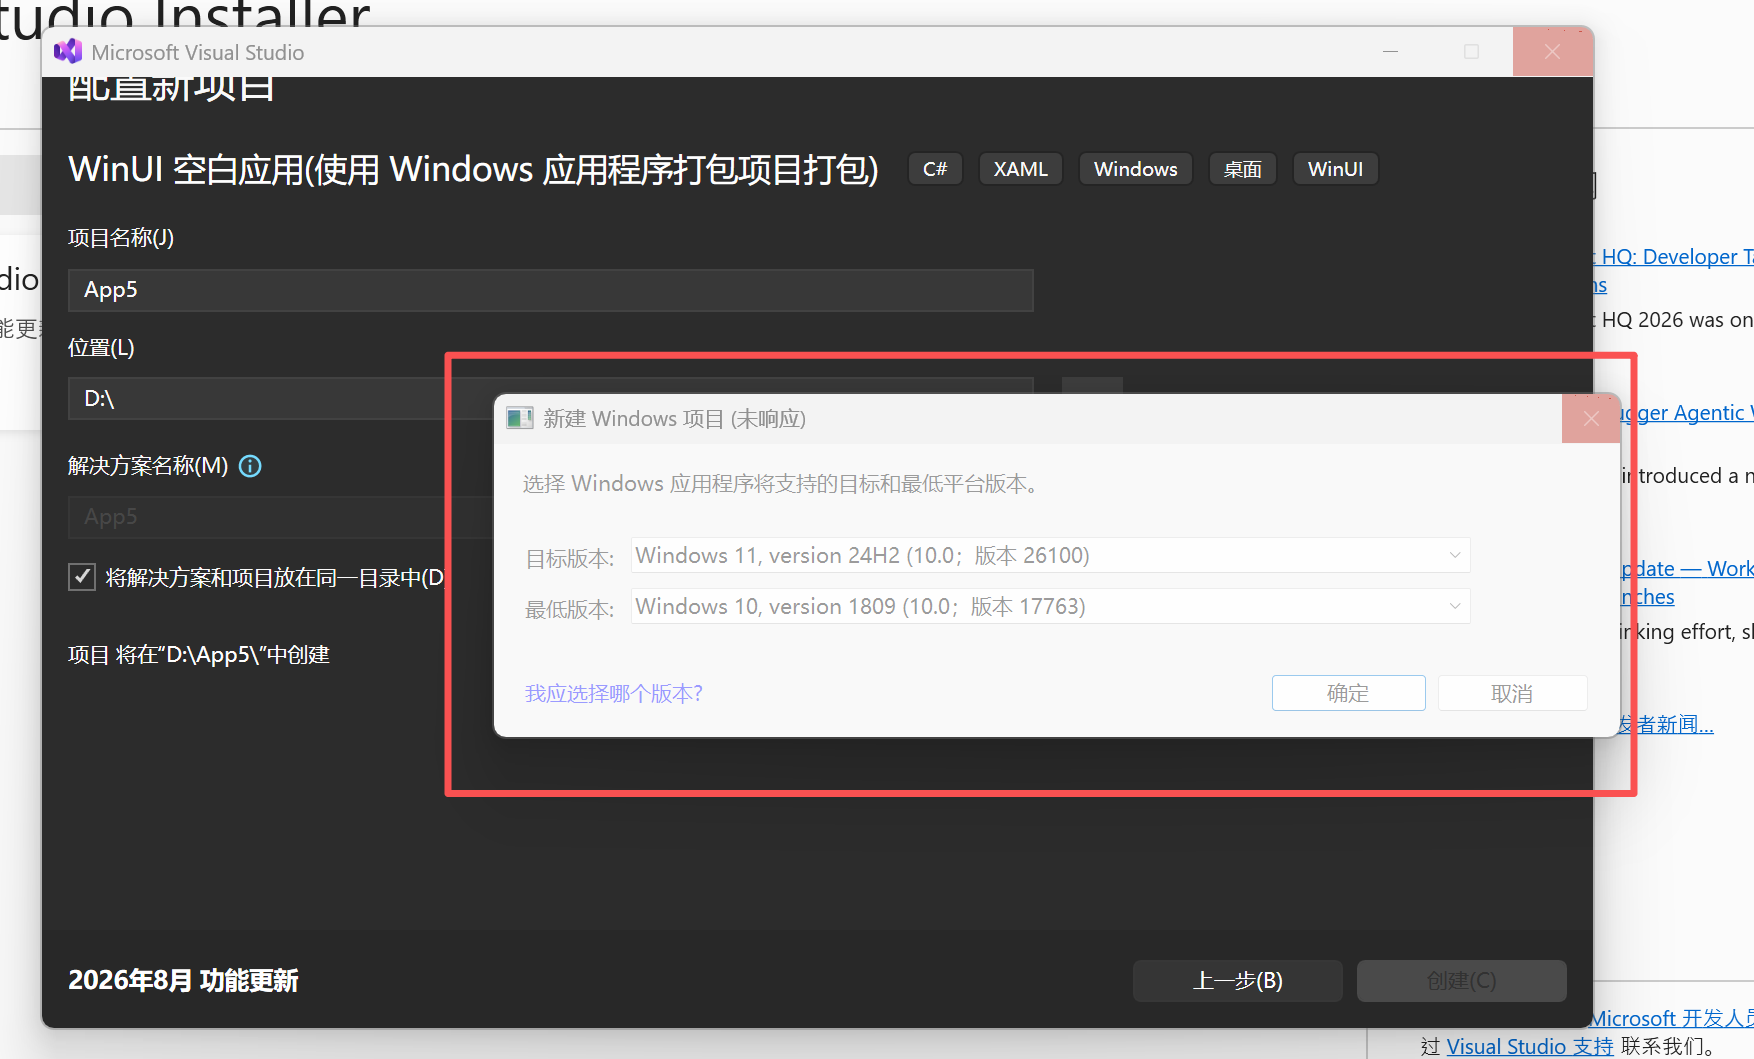Click the 项目 将在"D:\App5\"中创建 text
1754x1059 pixels.
tap(199, 655)
